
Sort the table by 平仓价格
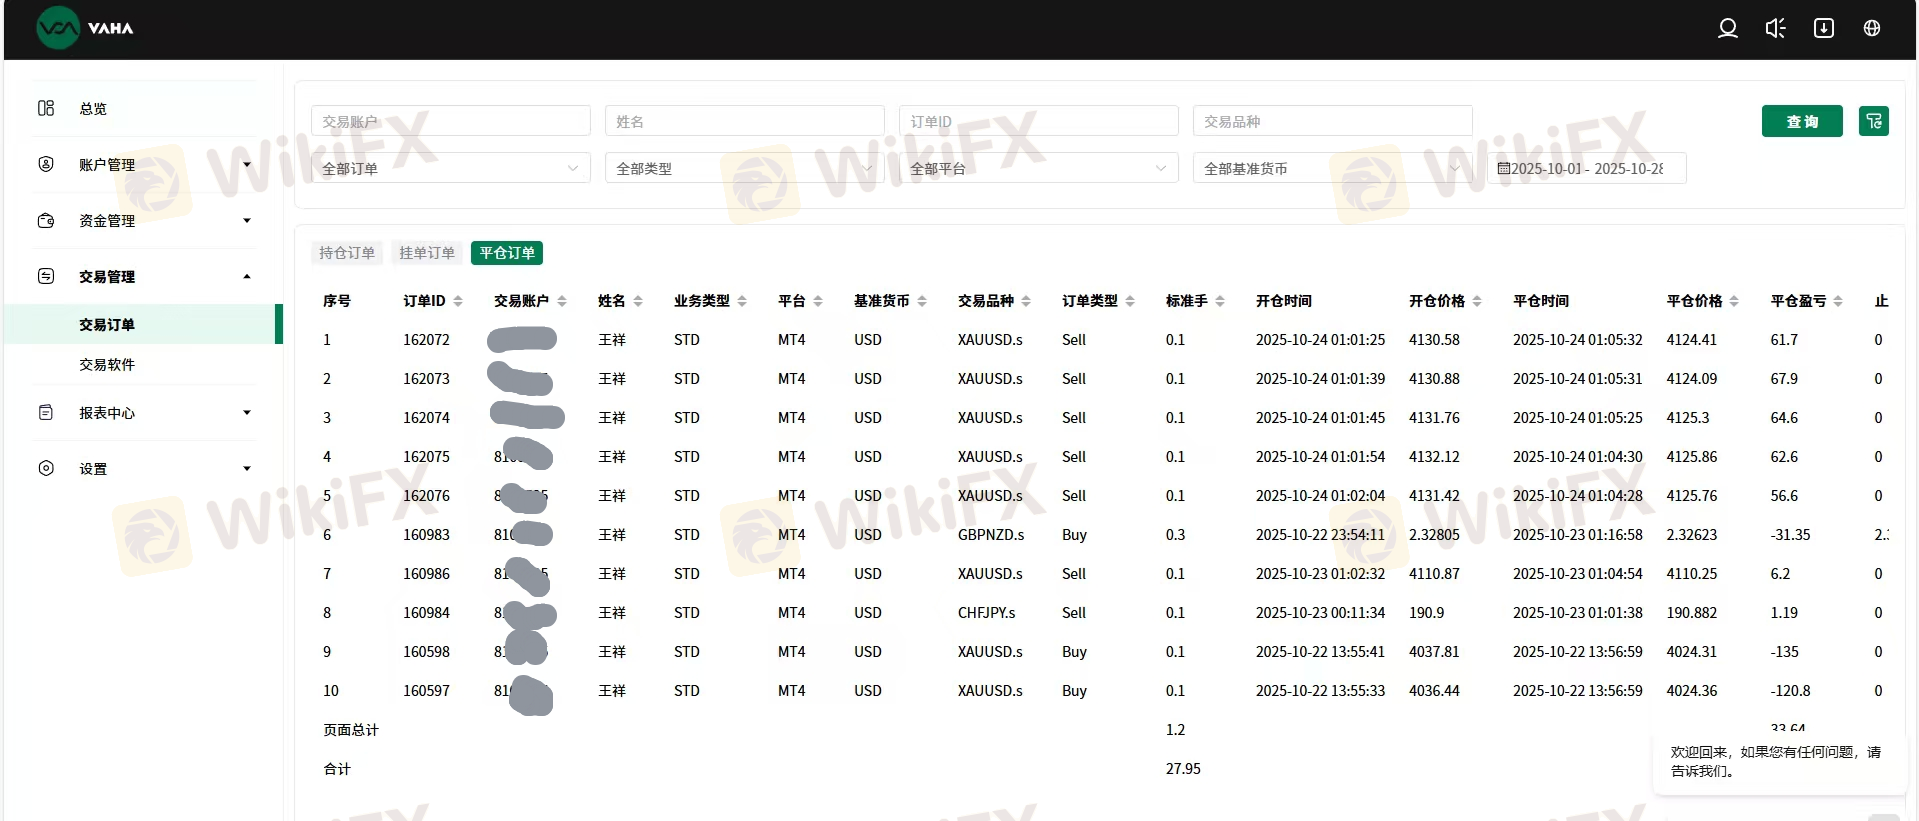pyautogui.click(x=1734, y=301)
